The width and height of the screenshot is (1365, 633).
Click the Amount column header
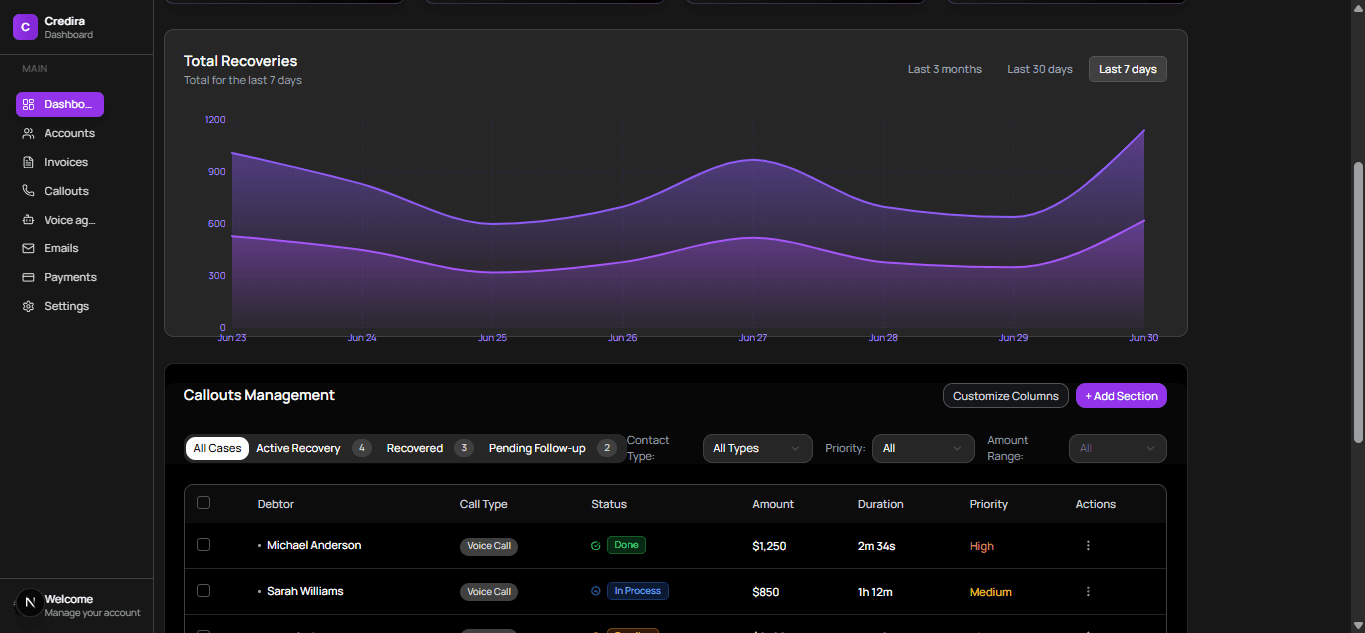pos(773,504)
